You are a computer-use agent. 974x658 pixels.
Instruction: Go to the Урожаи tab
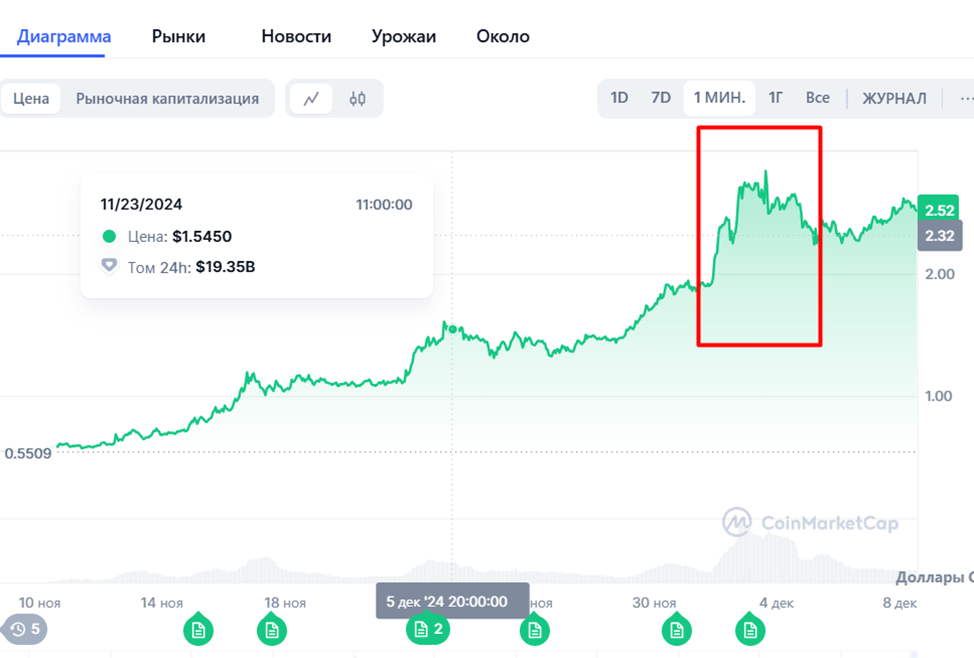pos(403,35)
